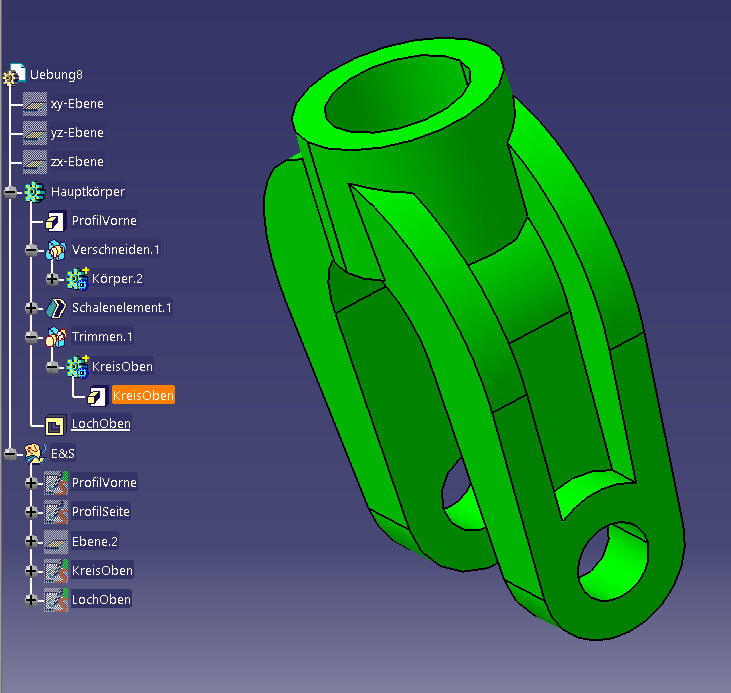Expand the ProfilSeite sketch node
This screenshot has height=693, width=731.
(31, 512)
